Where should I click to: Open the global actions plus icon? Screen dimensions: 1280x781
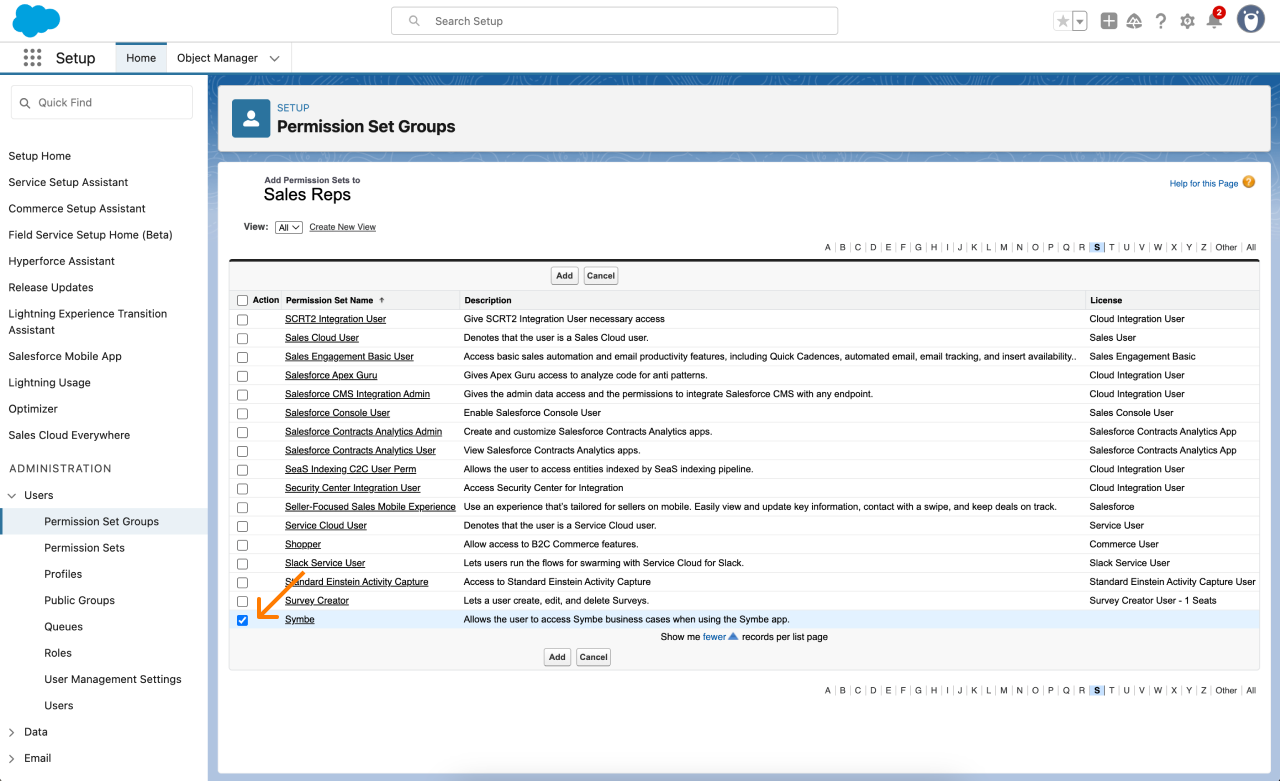[1108, 21]
